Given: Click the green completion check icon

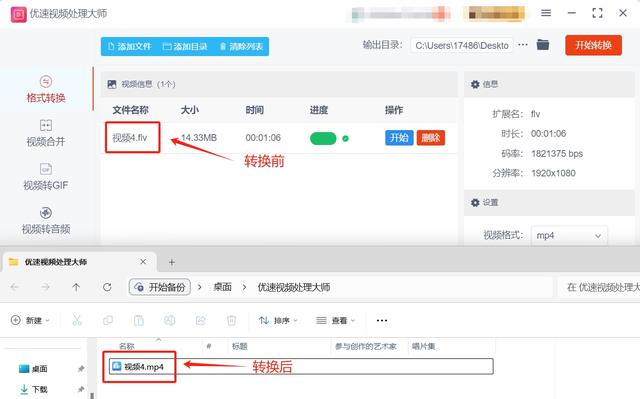Looking at the screenshot, I should pyautogui.click(x=346, y=139).
